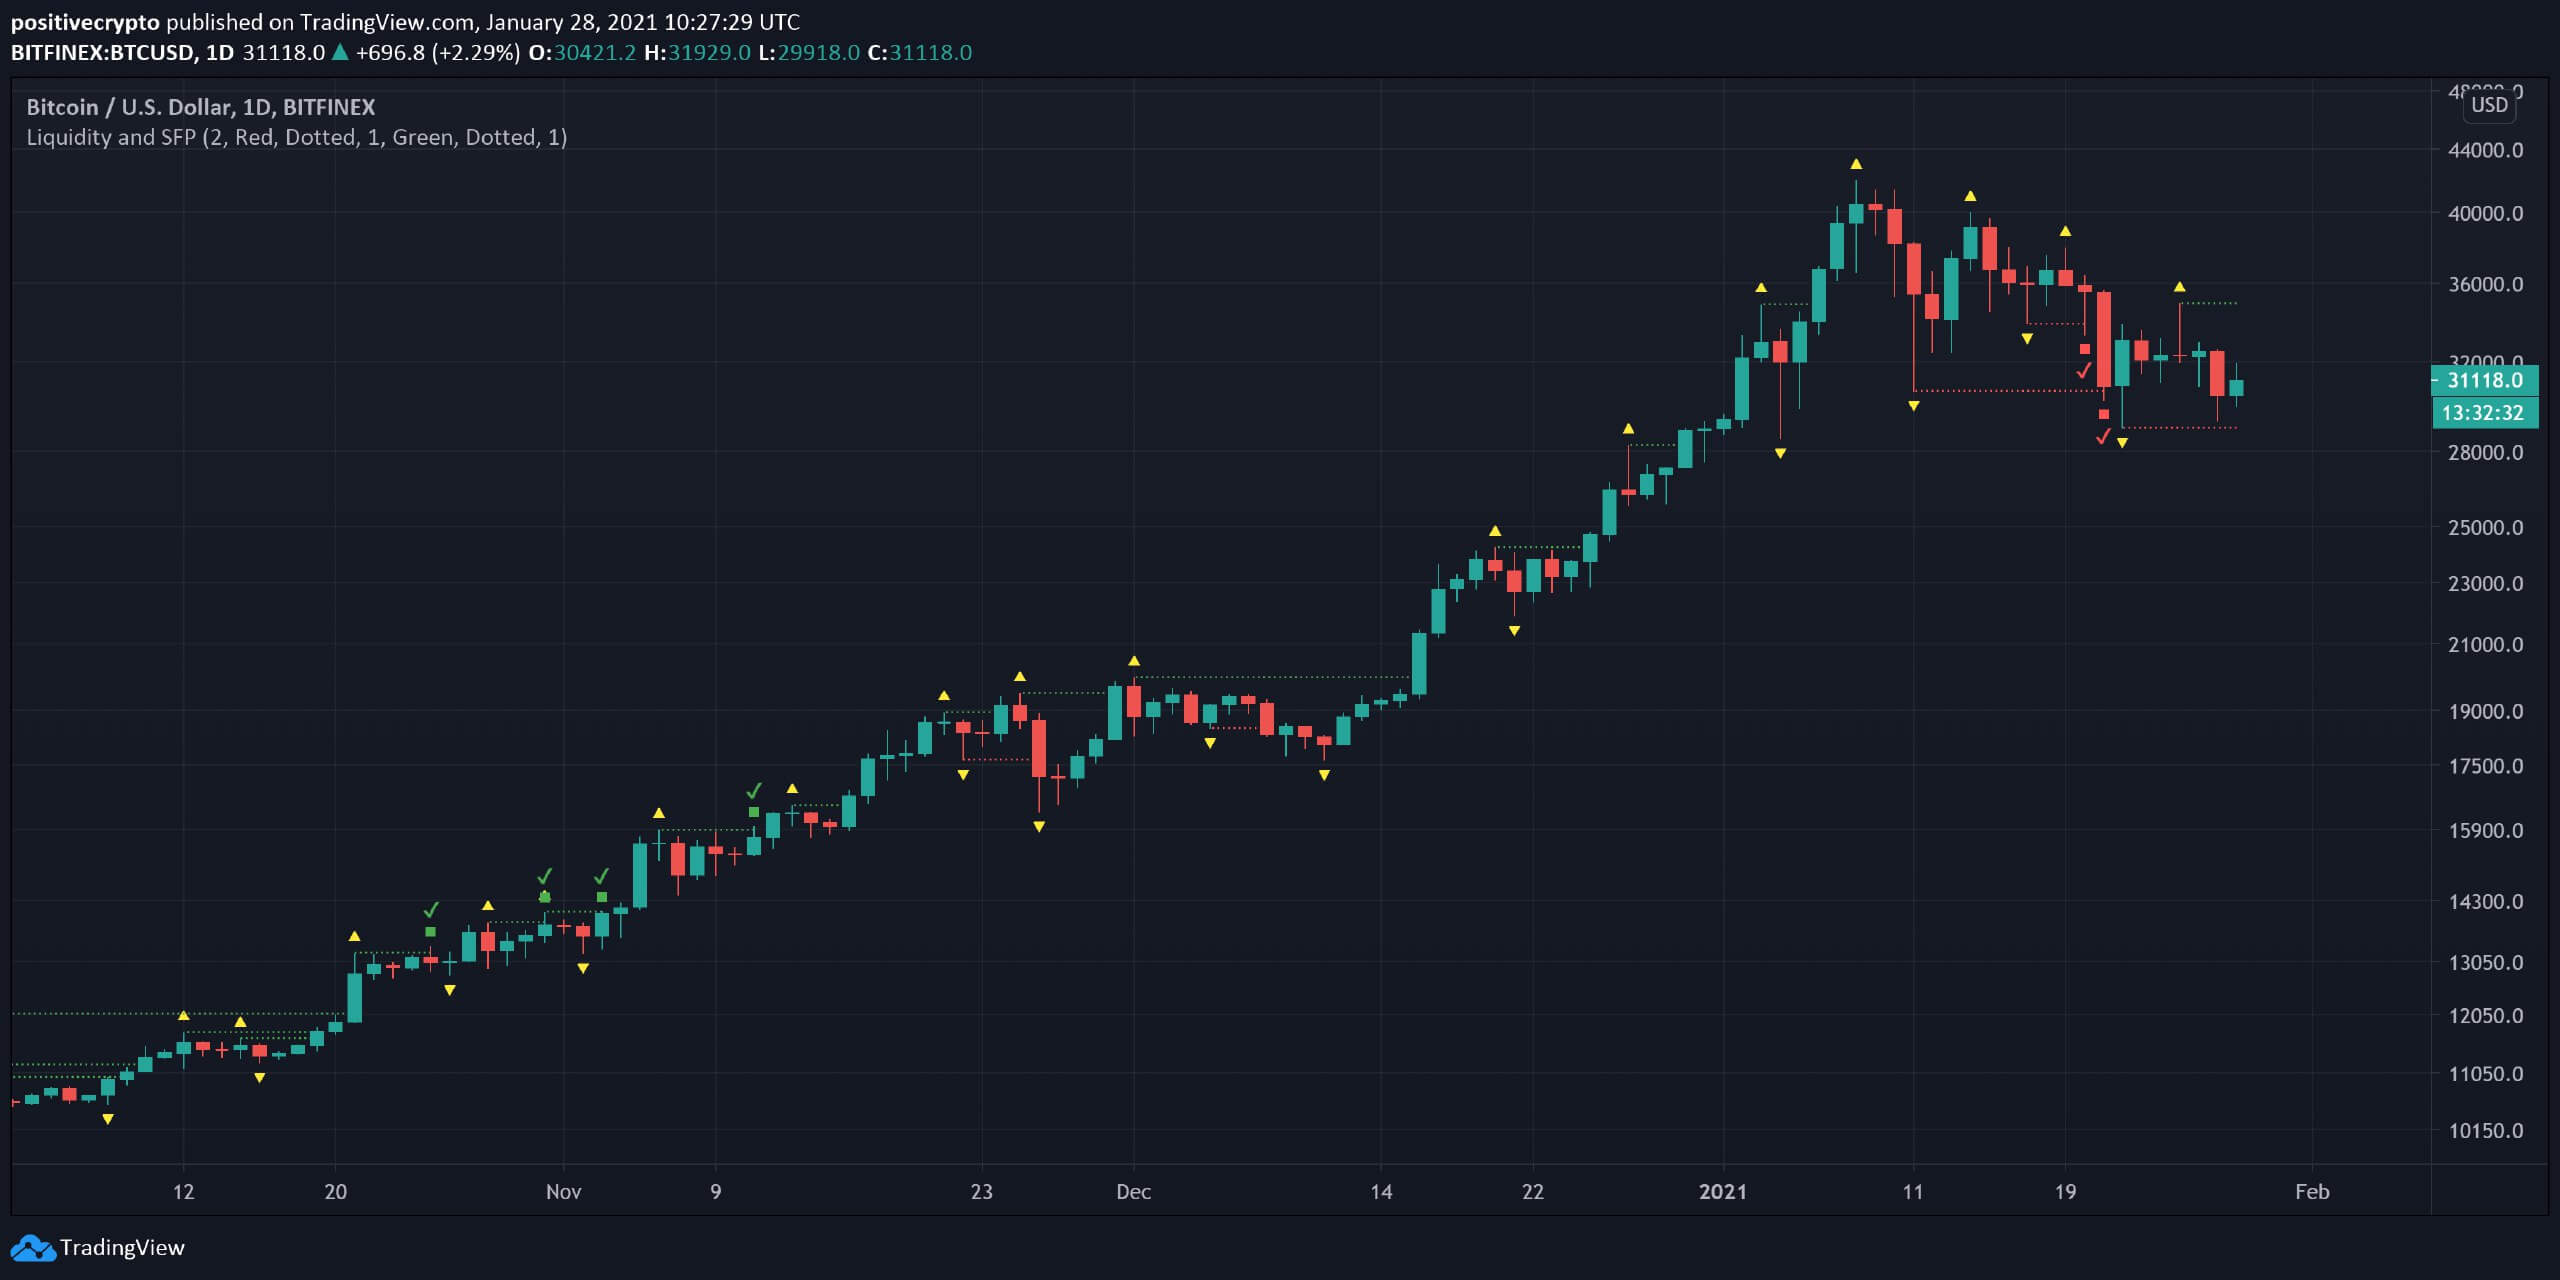Click the 44000.0 price axis label
2560x1280 pixels.
[2485, 150]
